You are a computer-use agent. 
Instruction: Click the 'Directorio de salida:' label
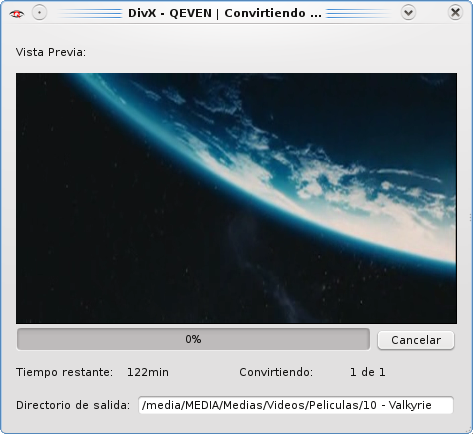pos(73,405)
